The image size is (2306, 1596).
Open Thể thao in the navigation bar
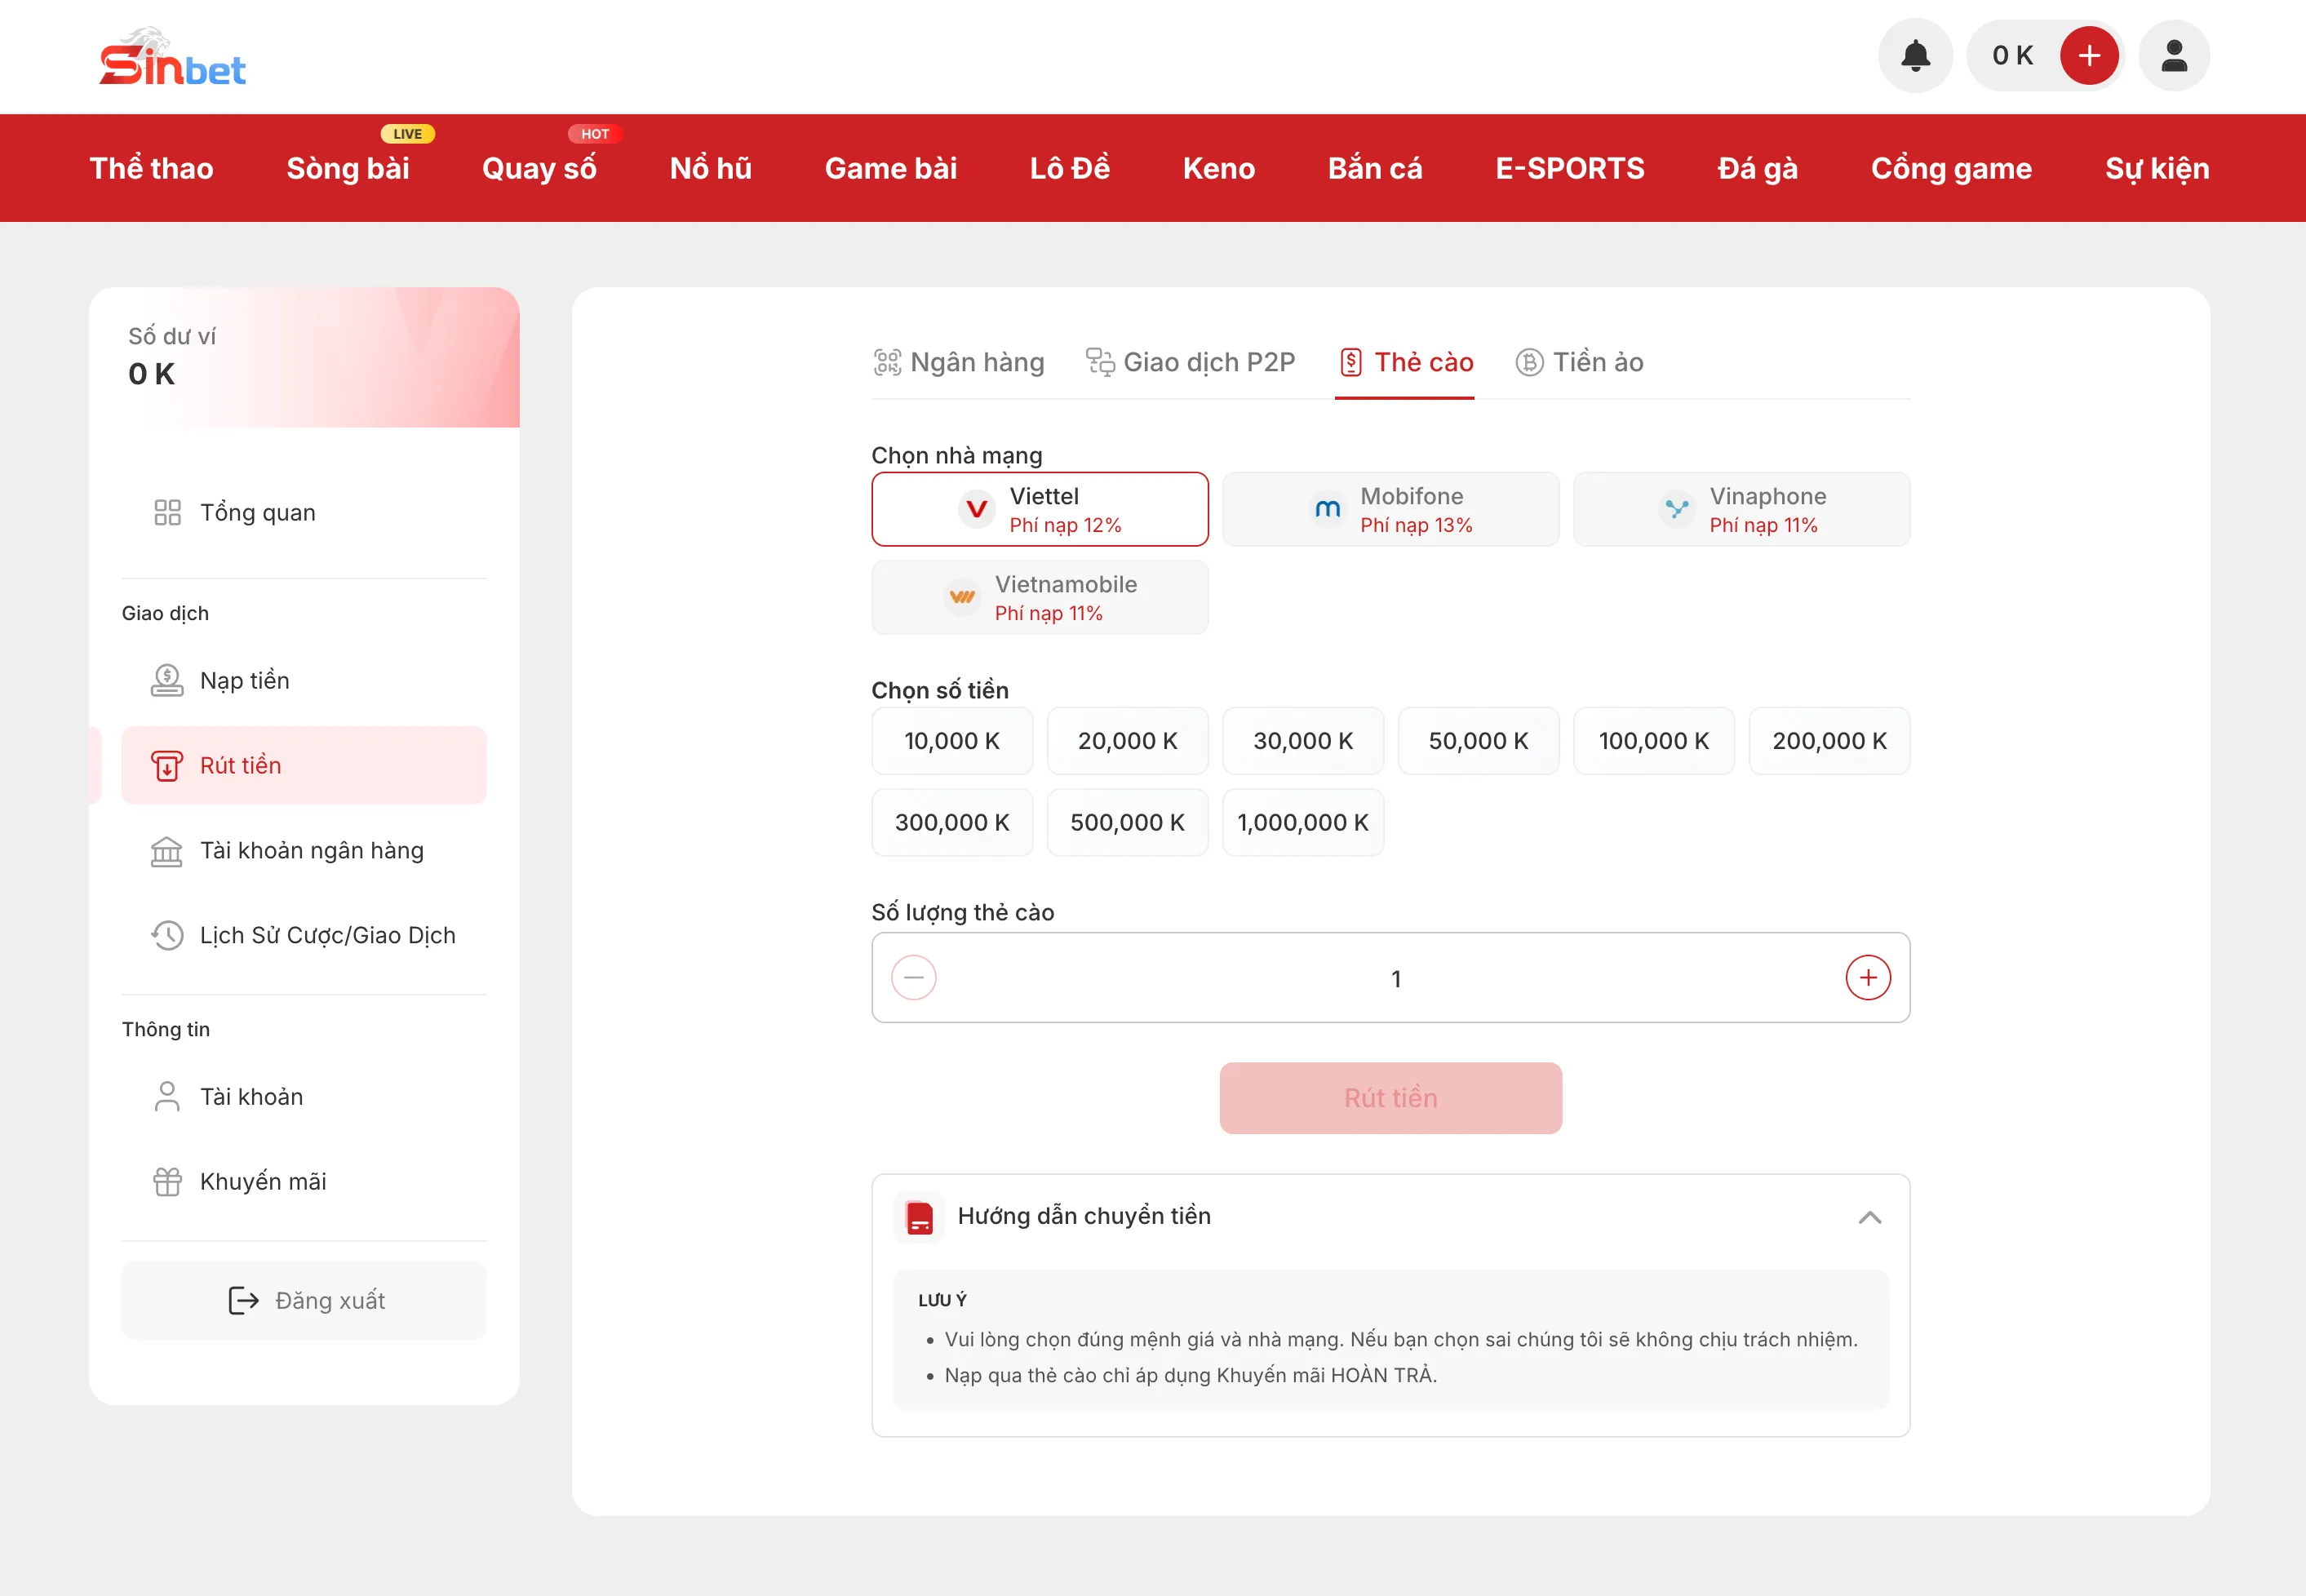click(x=151, y=168)
